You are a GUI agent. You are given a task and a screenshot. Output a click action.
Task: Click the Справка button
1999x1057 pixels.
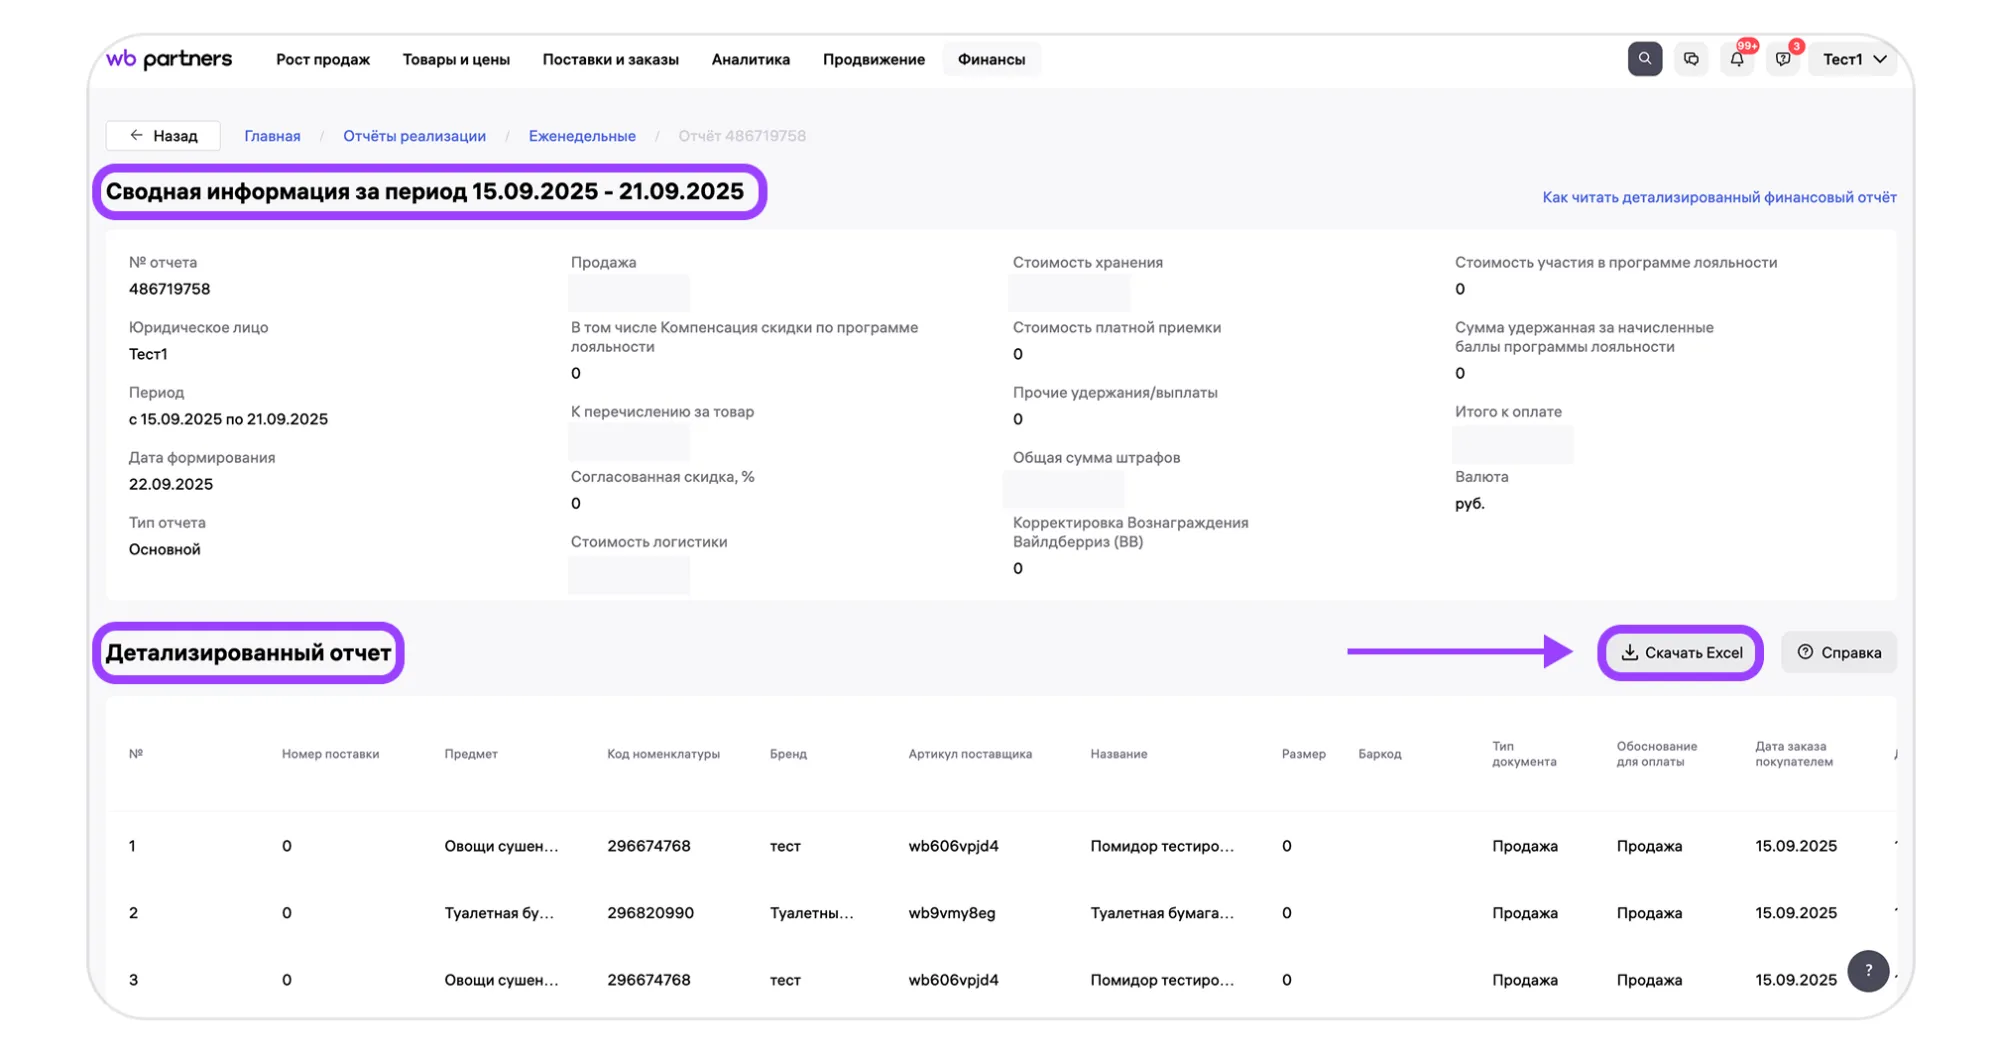(x=1839, y=653)
